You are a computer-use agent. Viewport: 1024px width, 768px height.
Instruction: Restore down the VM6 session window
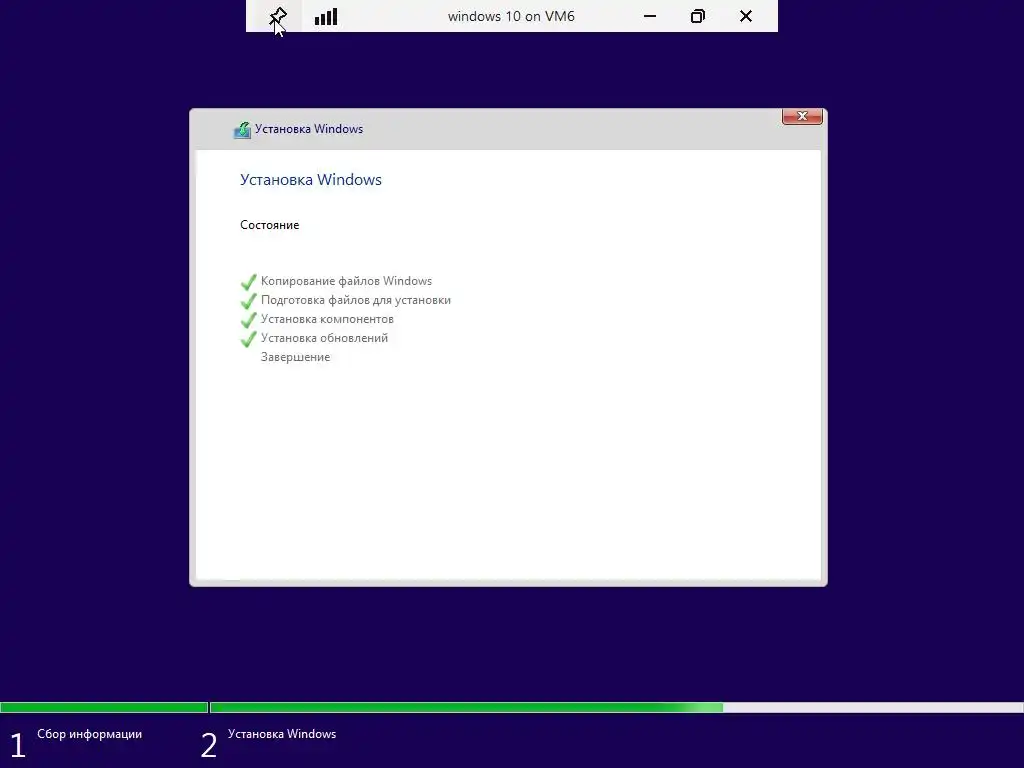click(697, 16)
